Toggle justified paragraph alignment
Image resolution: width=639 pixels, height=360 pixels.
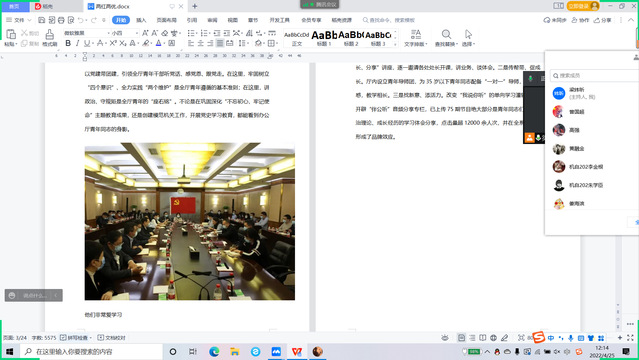220,43
